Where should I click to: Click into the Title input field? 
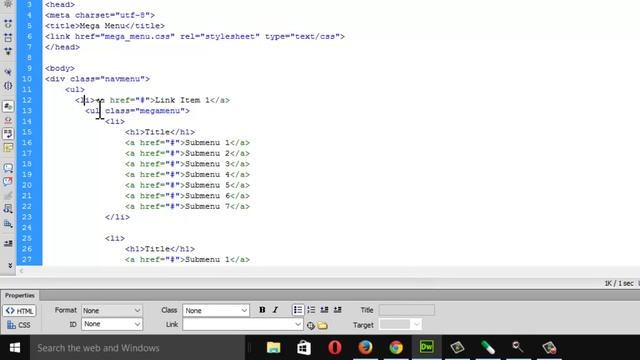click(x=407, y=310)
